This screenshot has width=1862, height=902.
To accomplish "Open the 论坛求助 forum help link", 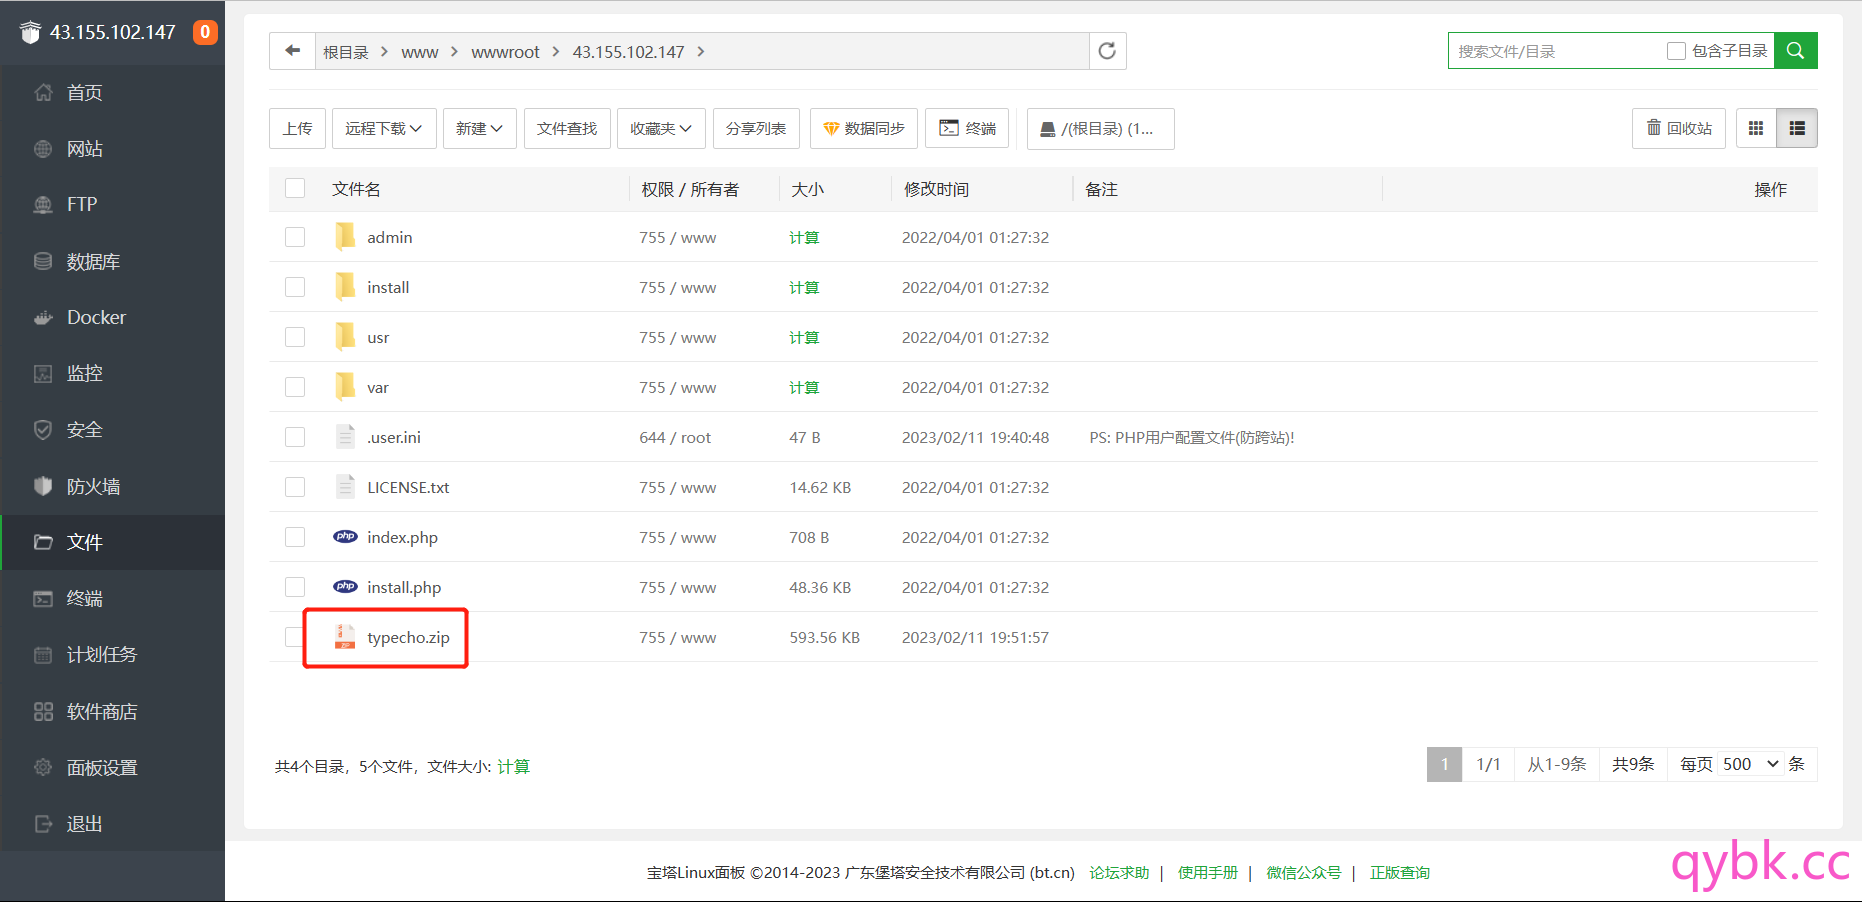I will (1119, 872).
